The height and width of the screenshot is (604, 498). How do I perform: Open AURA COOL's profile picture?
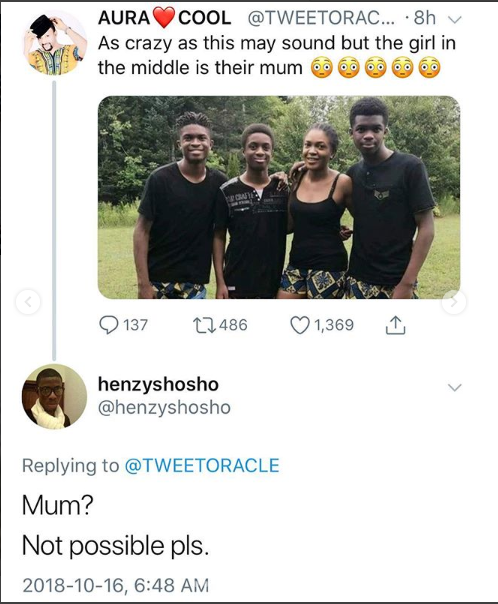tap(55, 42)
